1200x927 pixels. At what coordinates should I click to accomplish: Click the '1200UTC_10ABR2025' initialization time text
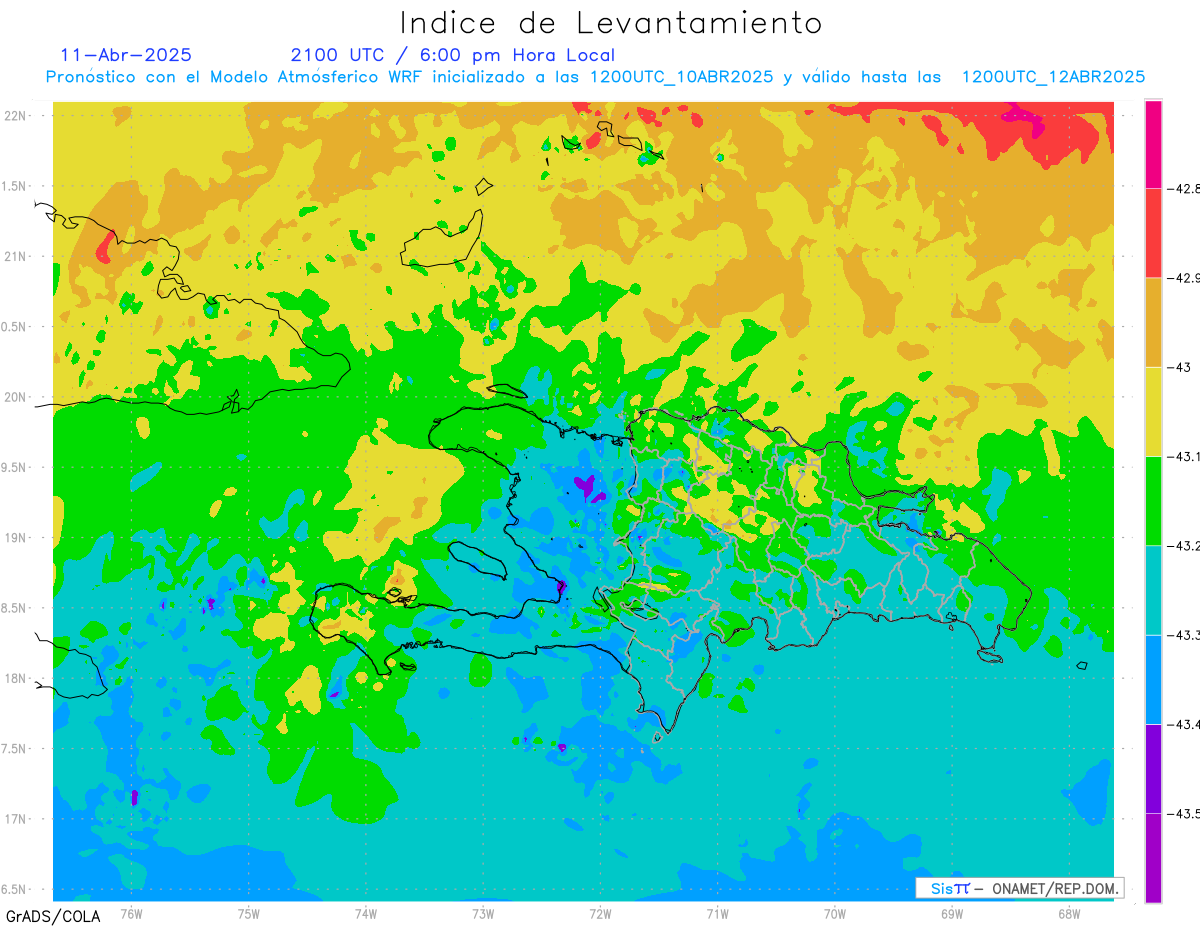(x=681, y=77)
